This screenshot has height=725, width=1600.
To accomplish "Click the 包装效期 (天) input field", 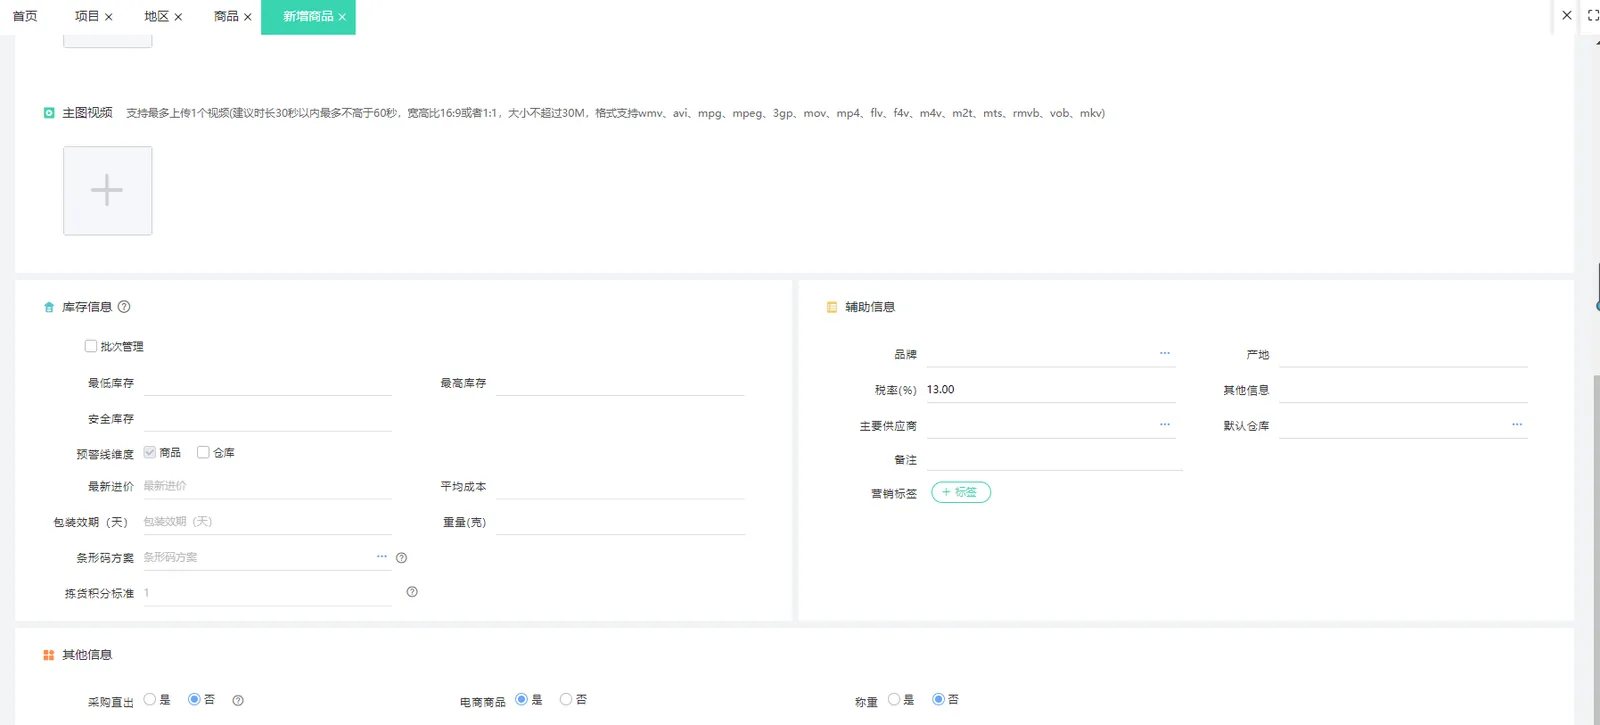I will click(267, 522).
